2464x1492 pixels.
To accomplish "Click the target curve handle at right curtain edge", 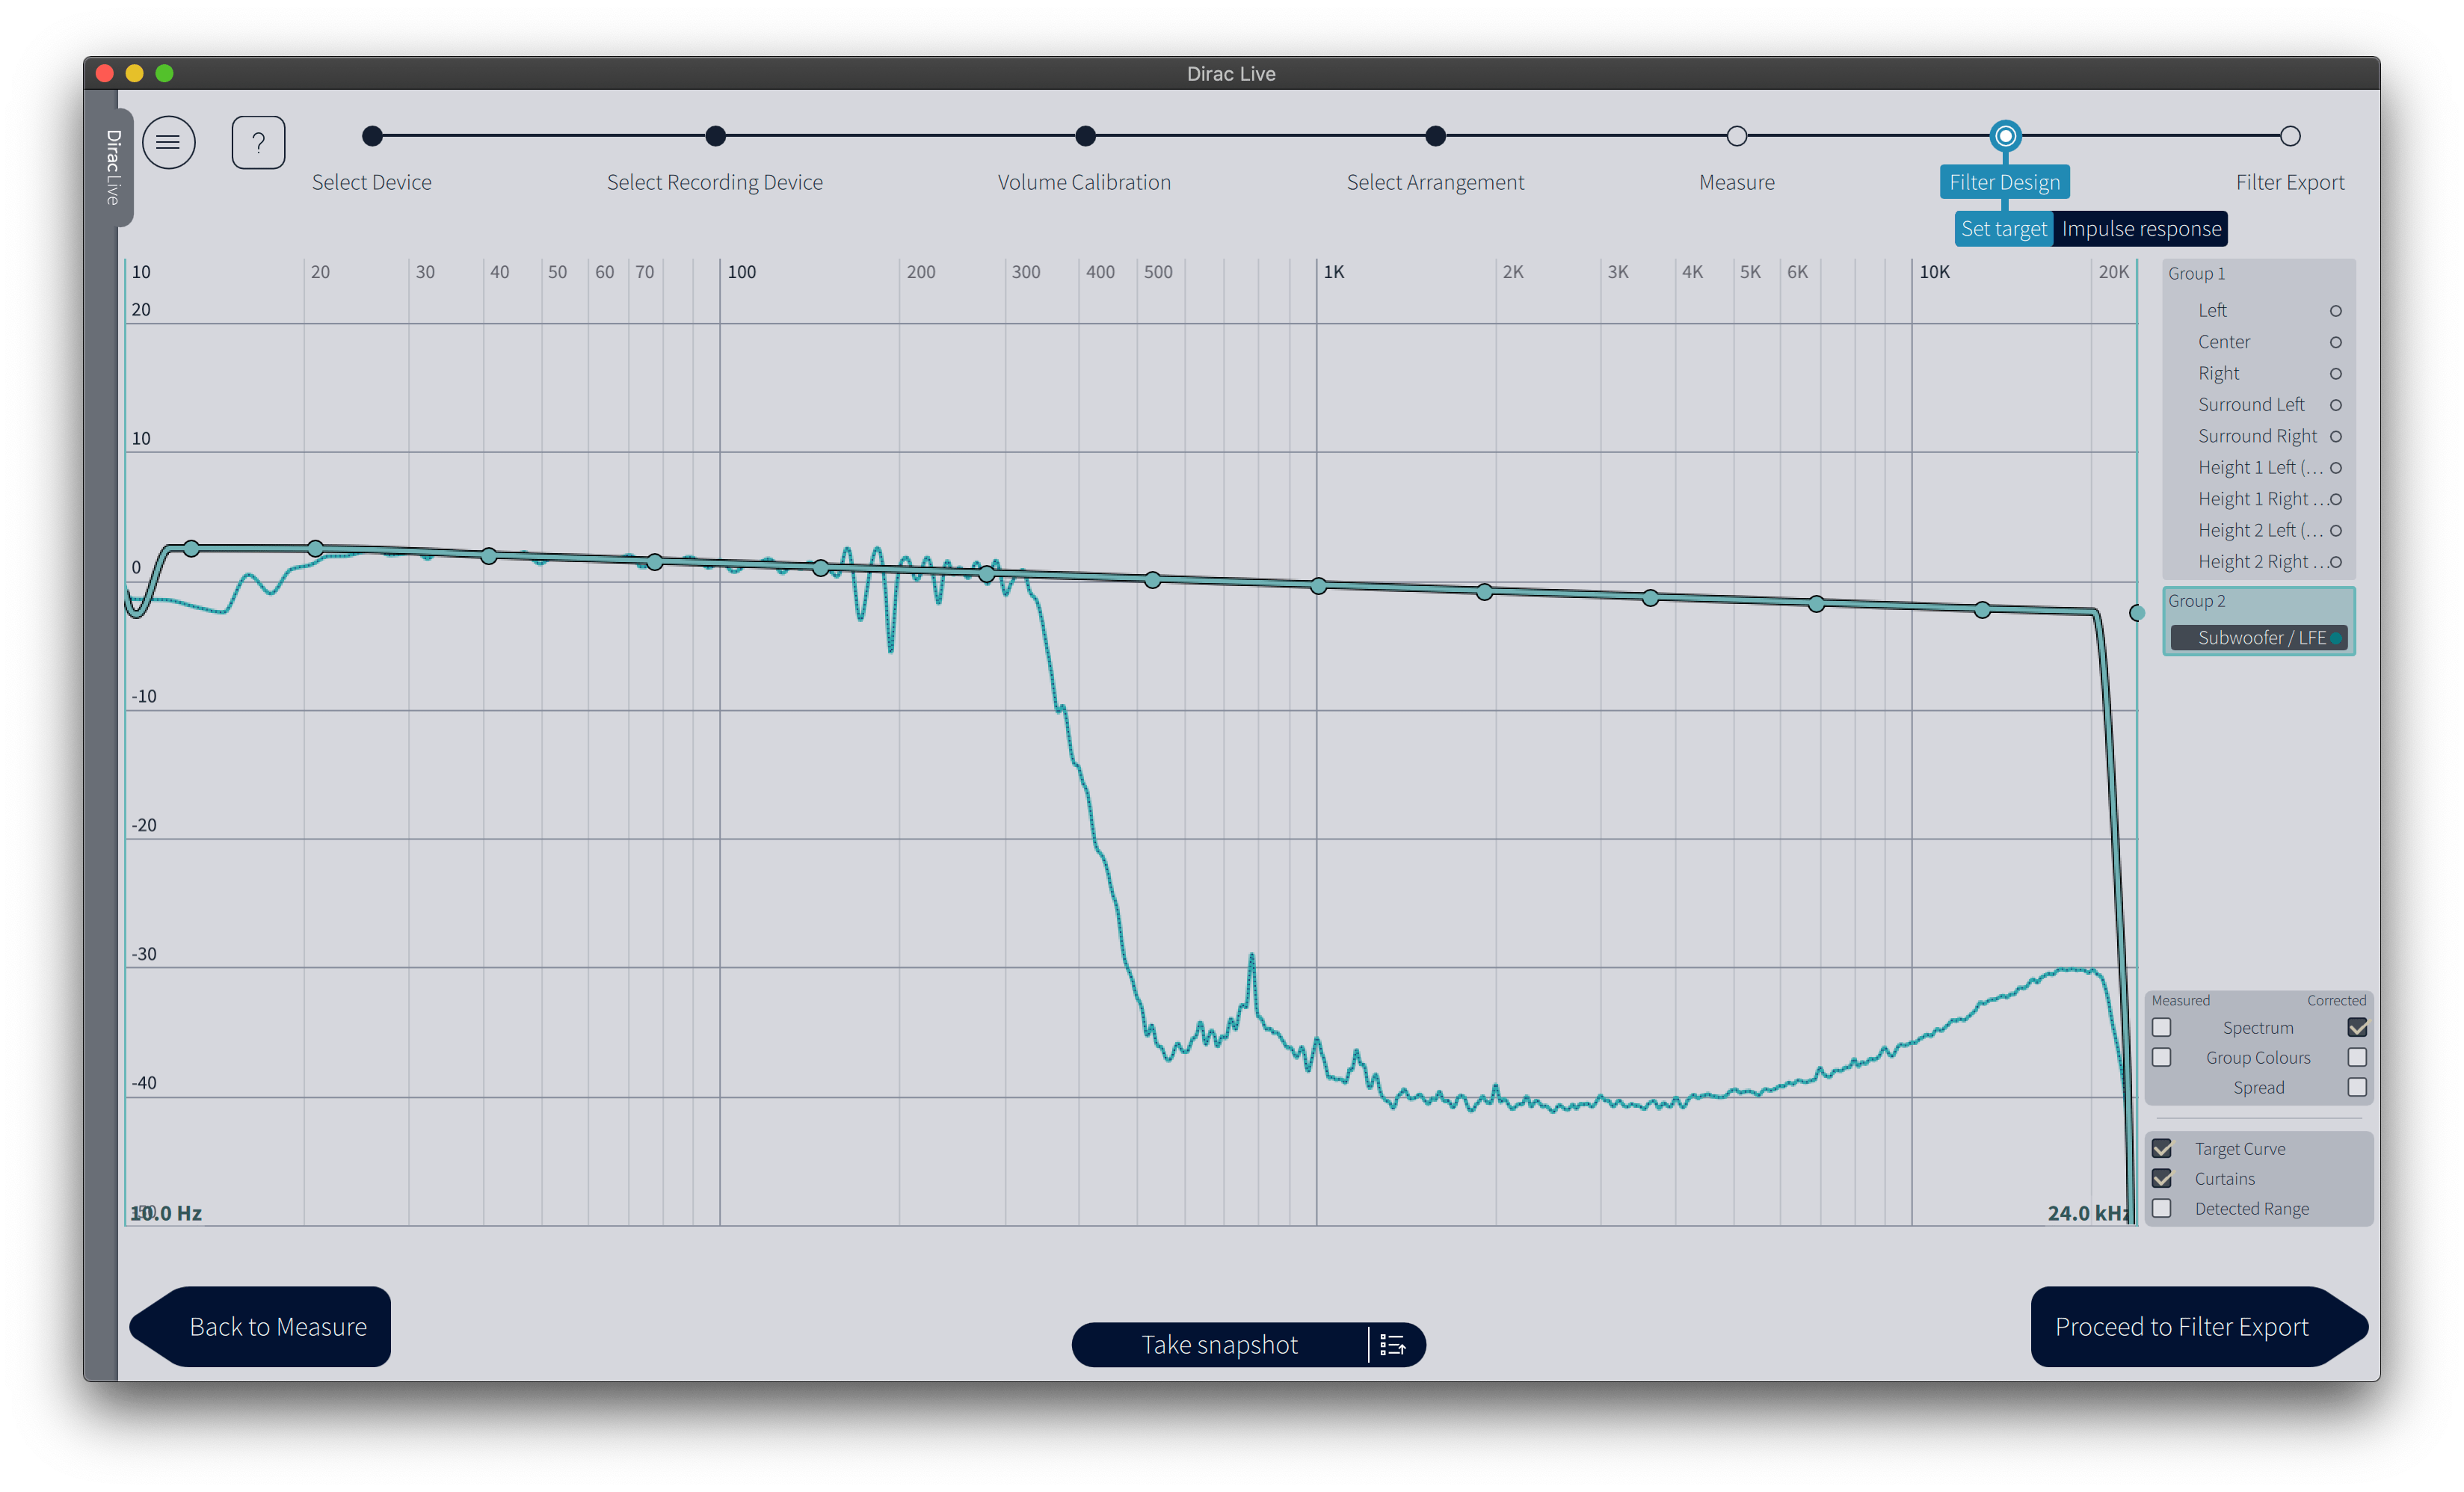I will [2136, 613].
